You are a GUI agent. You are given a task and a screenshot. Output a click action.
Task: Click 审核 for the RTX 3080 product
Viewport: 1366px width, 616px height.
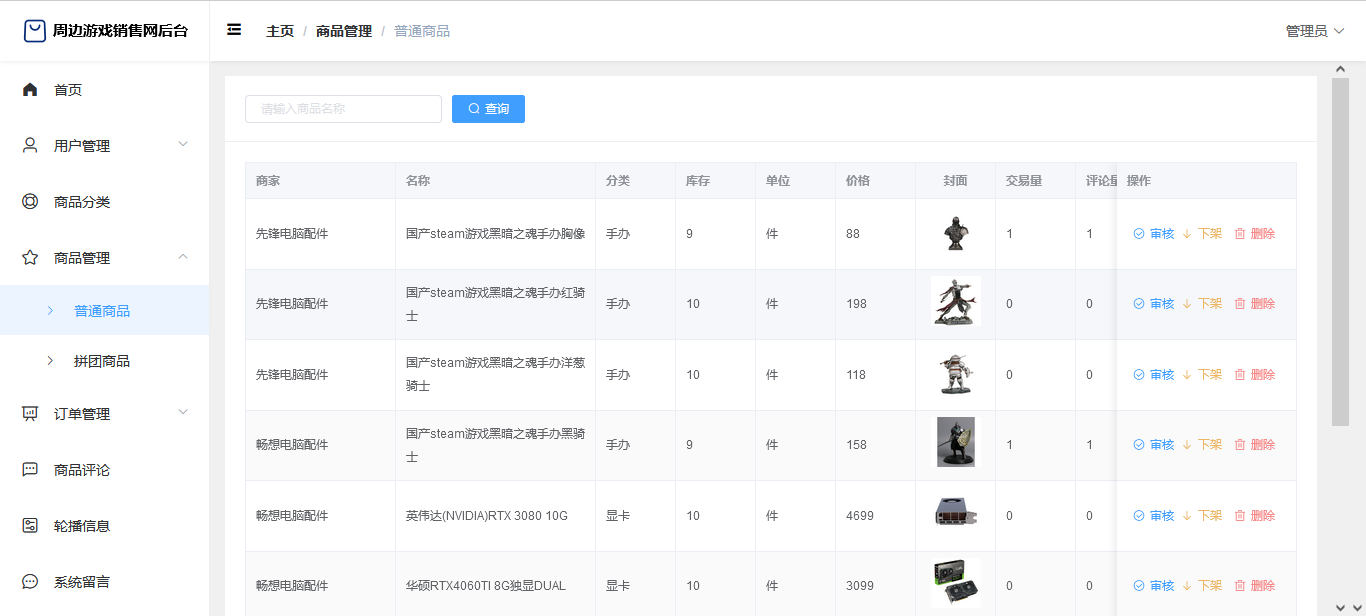click(1154, 516)
